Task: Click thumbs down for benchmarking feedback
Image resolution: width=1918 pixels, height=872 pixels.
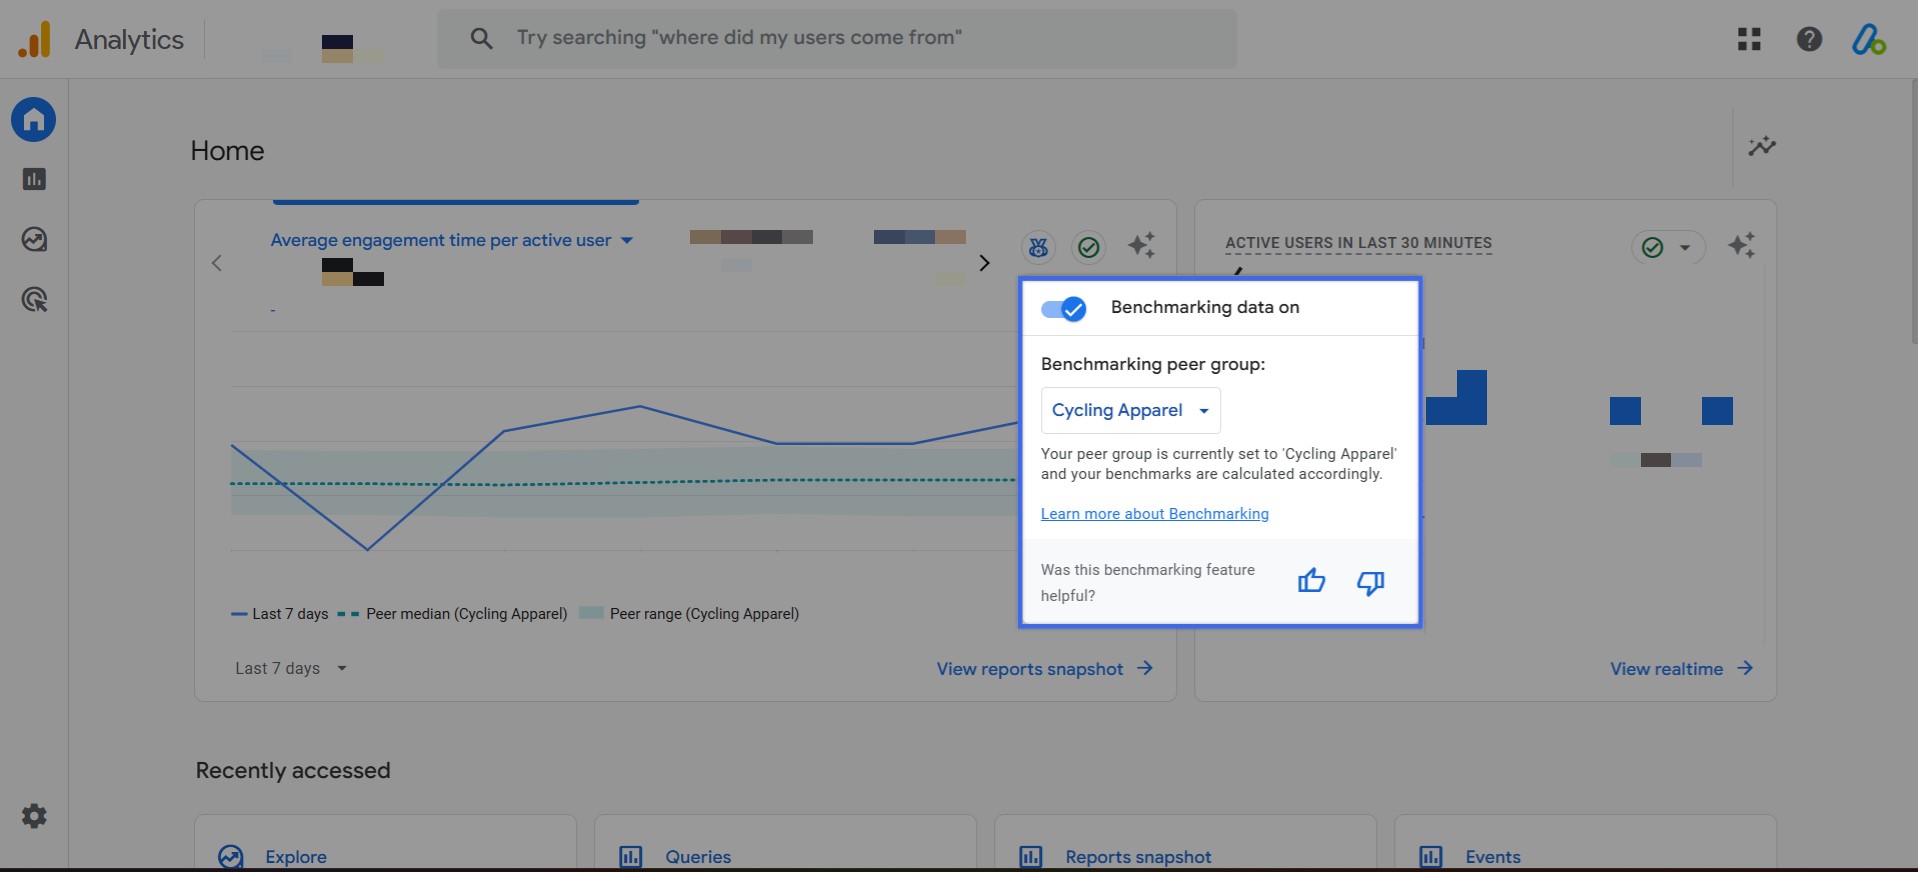Action: tap(1370, 582)
